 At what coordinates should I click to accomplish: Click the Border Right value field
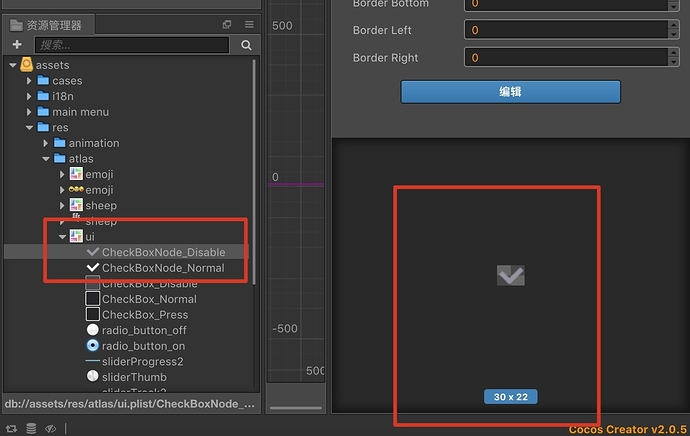566,58
